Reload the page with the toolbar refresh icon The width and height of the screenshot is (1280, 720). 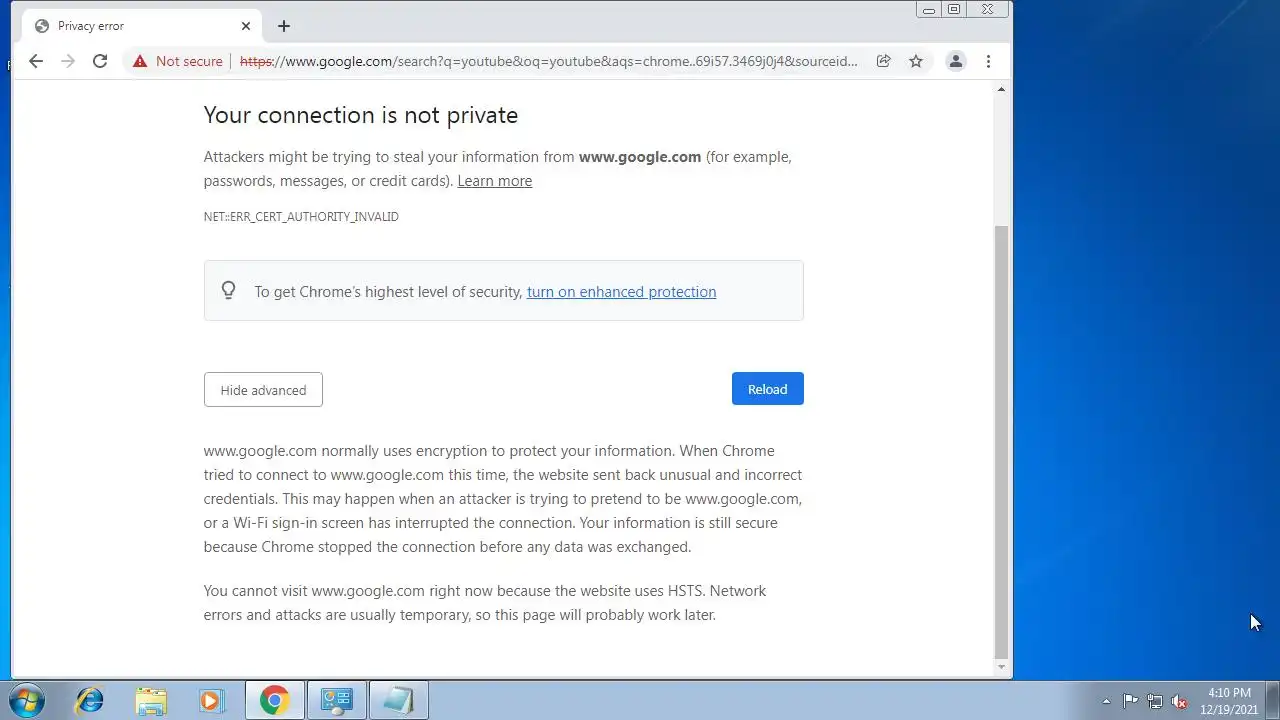coord(100,61)
